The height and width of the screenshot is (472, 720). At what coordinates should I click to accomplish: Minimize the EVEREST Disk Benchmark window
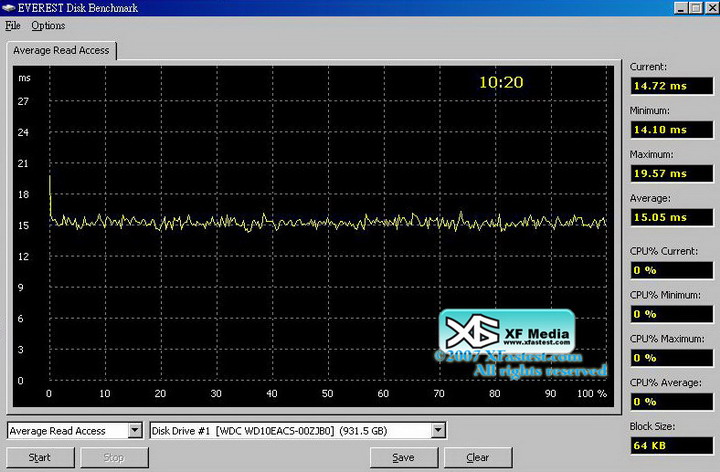[x=681, y=8]
